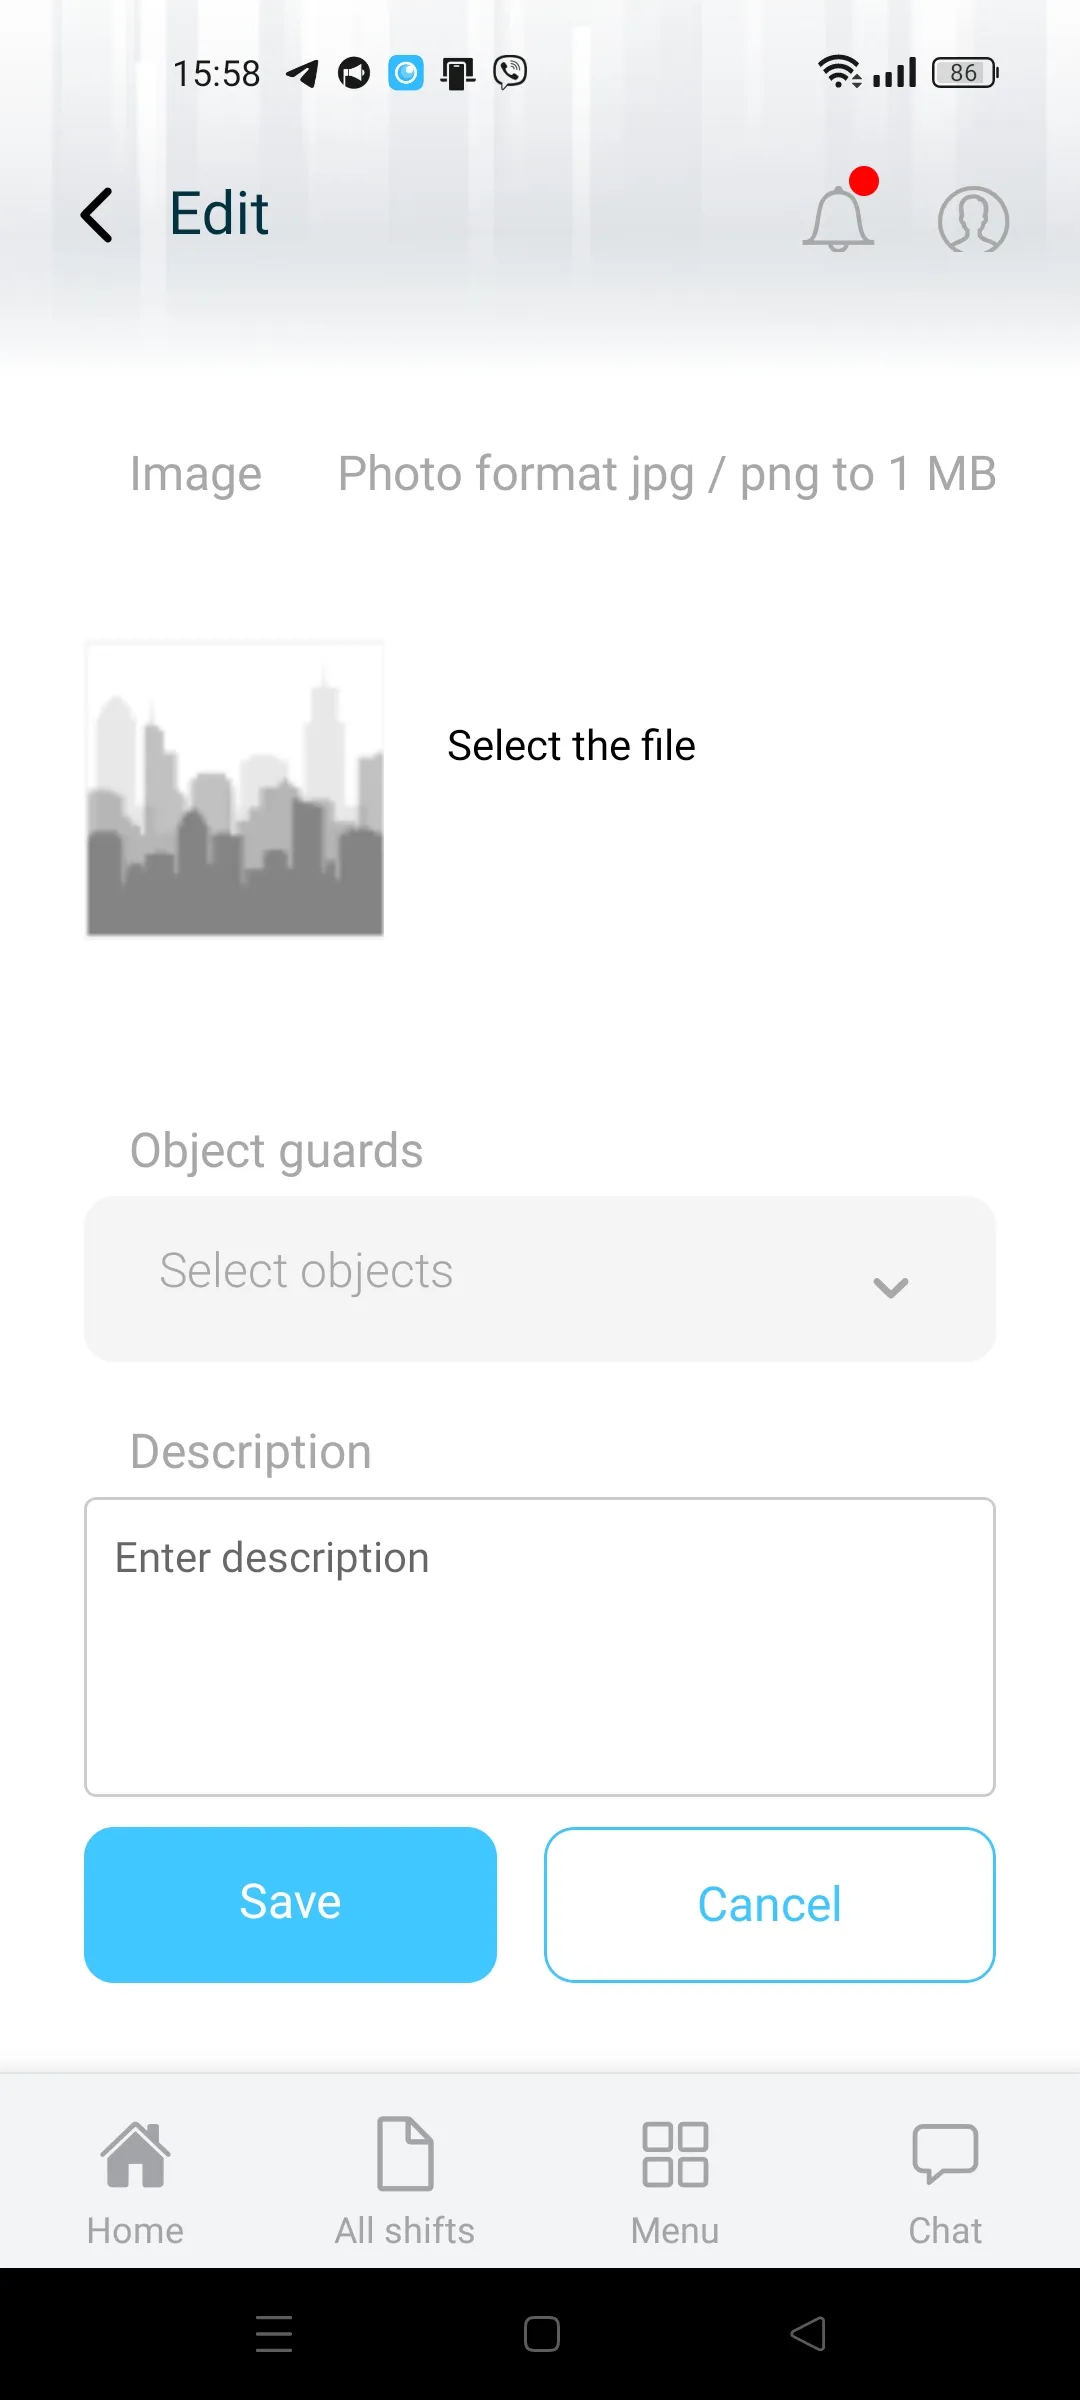Click the Save button
The image size is (1080, 2400).
coord(290,1905)
